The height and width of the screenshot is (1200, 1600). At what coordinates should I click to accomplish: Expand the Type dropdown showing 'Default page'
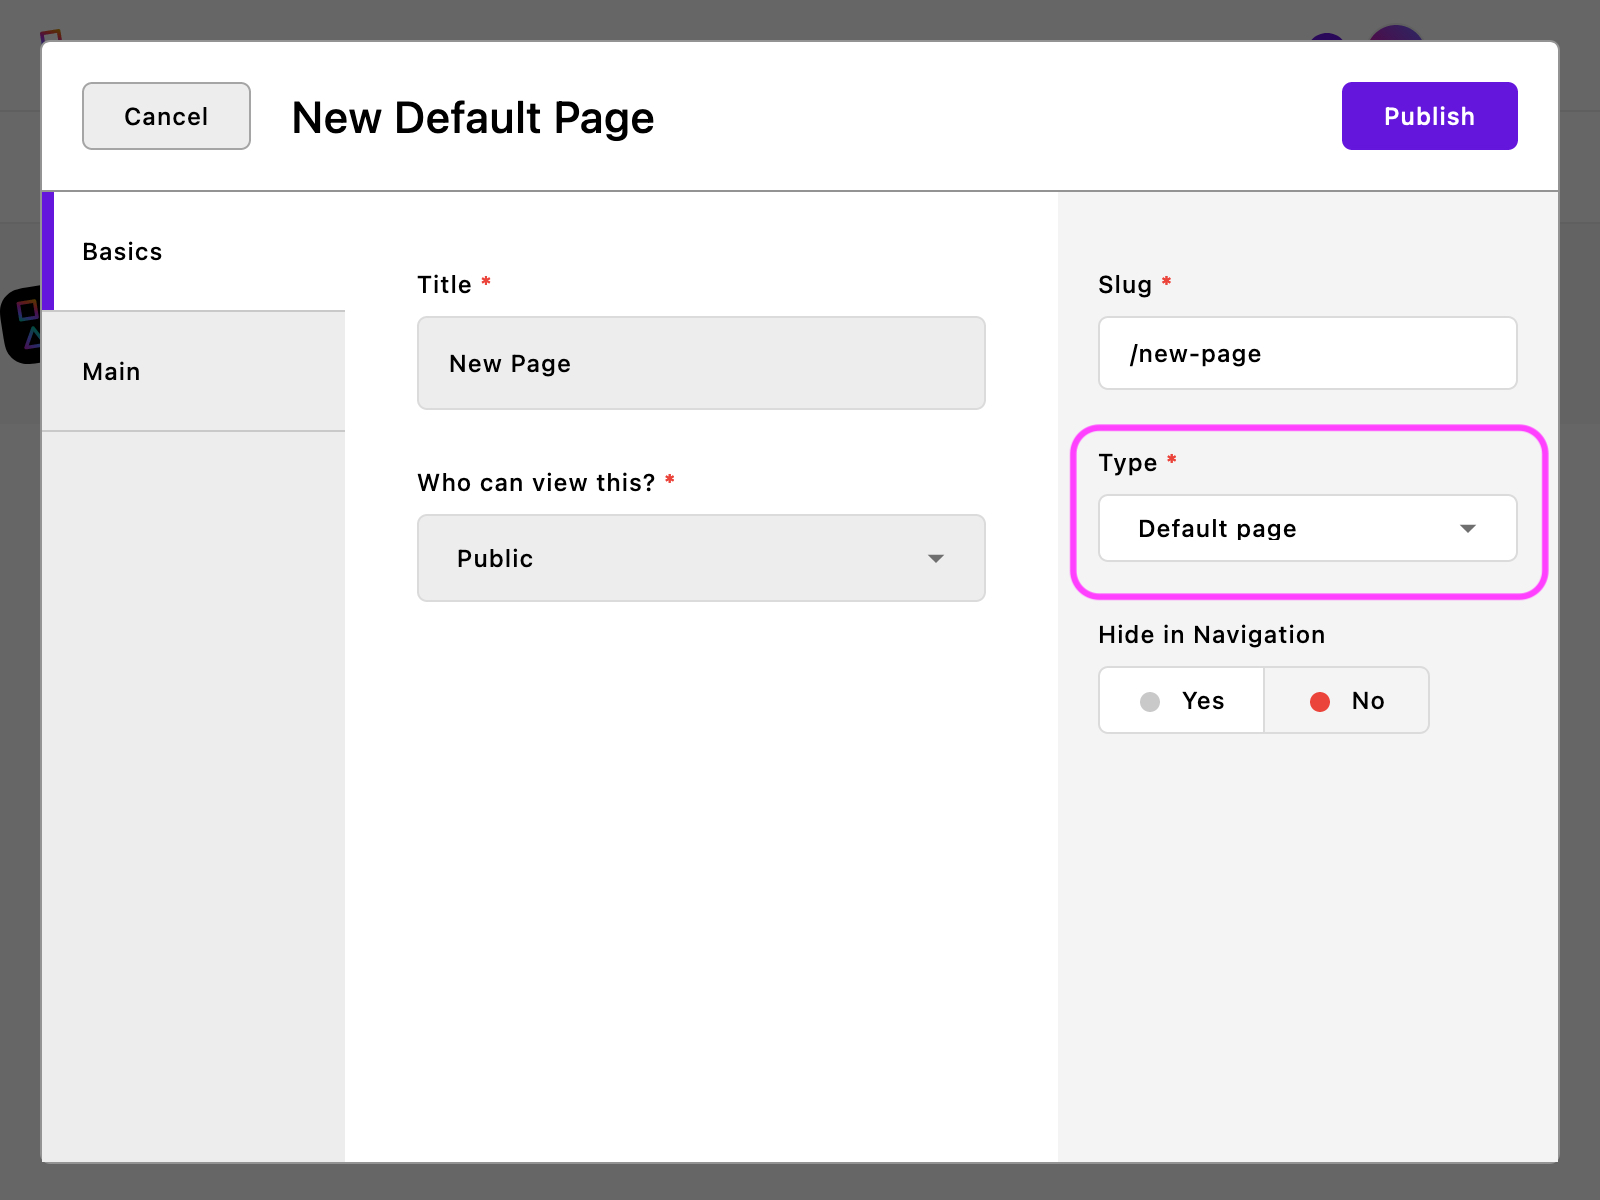point(1306,528)
